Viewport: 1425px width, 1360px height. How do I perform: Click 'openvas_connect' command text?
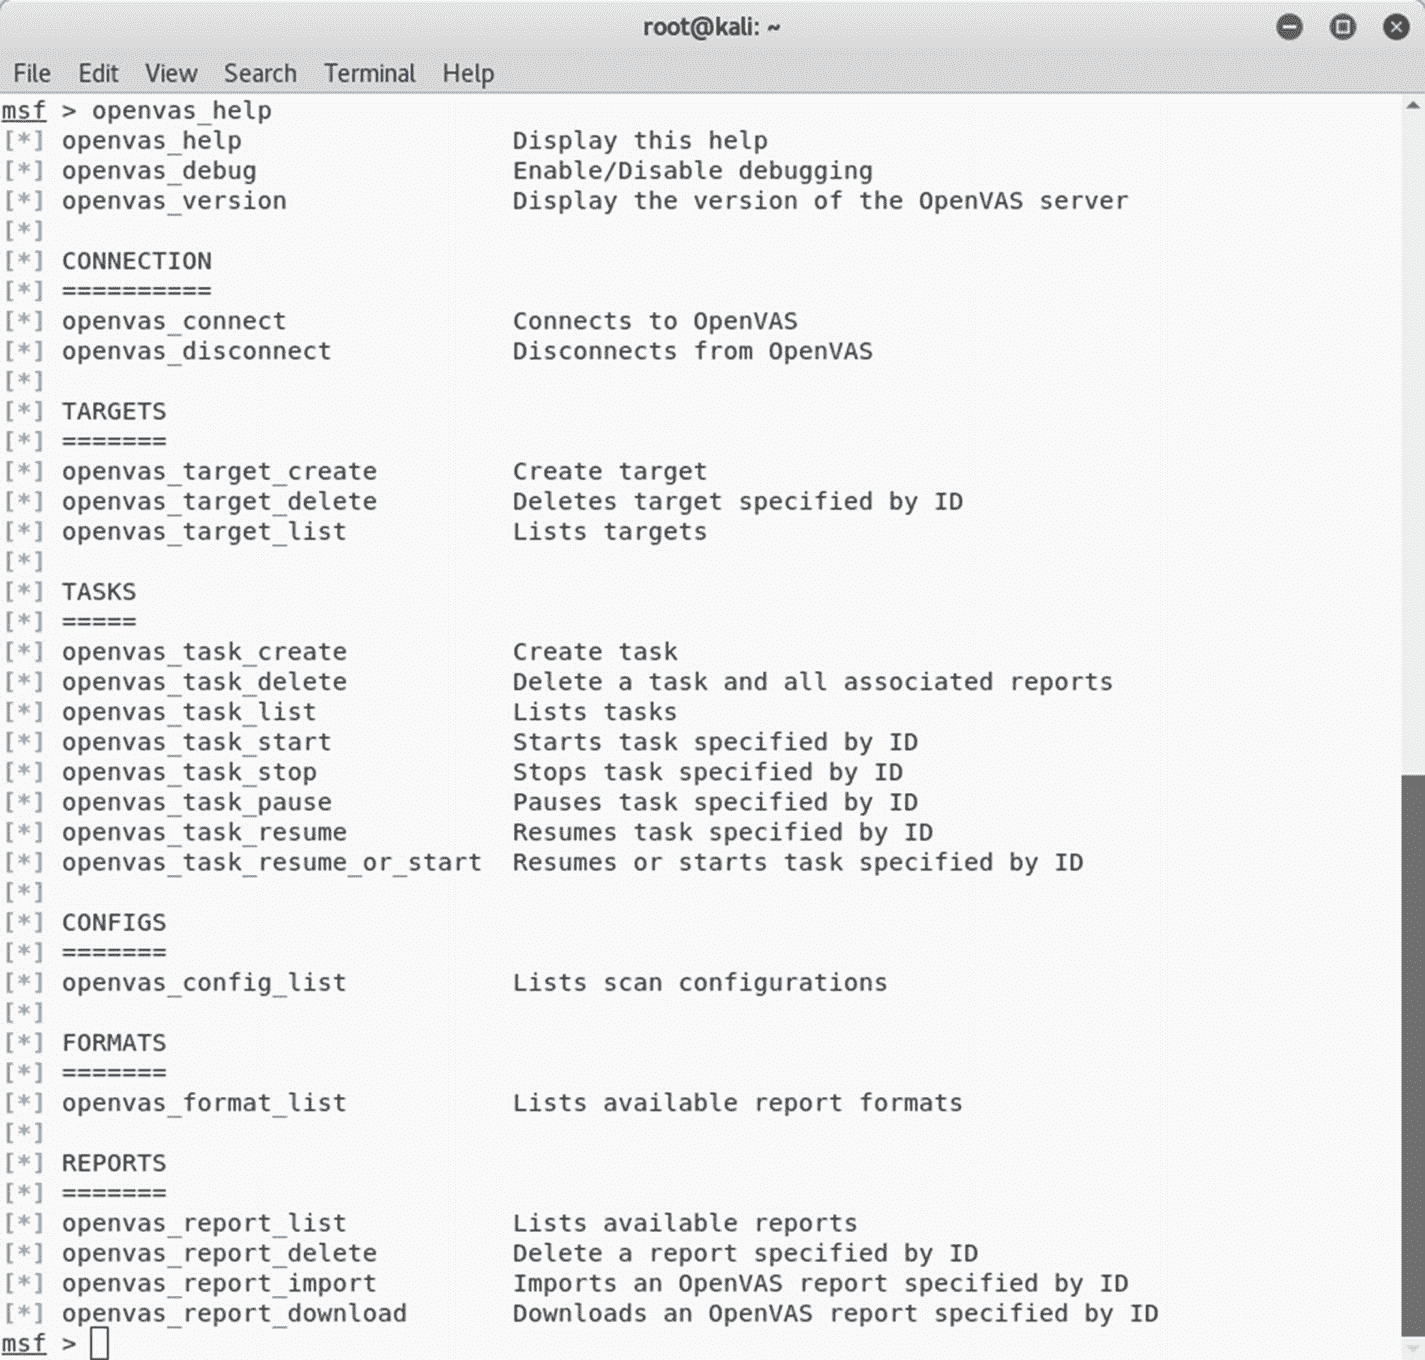pos(174,321)
